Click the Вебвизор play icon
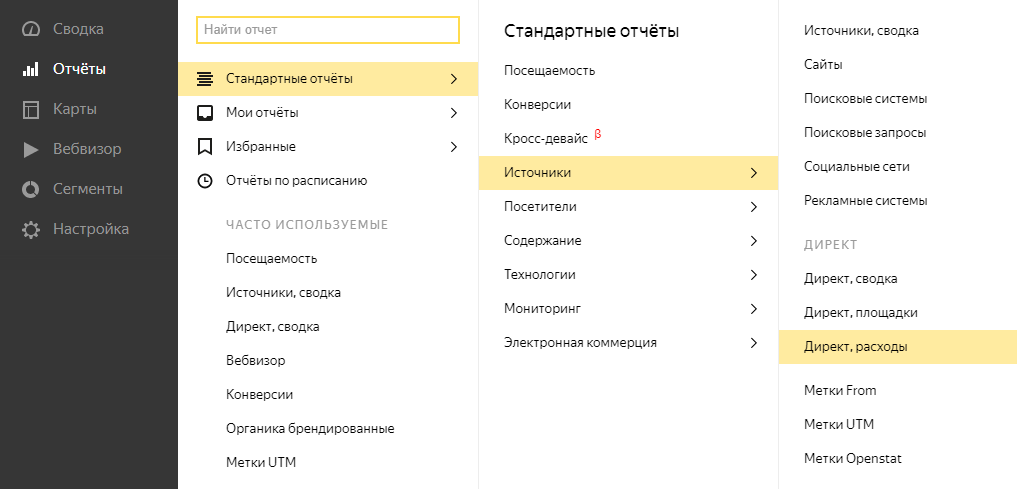 tap(31, 149)
